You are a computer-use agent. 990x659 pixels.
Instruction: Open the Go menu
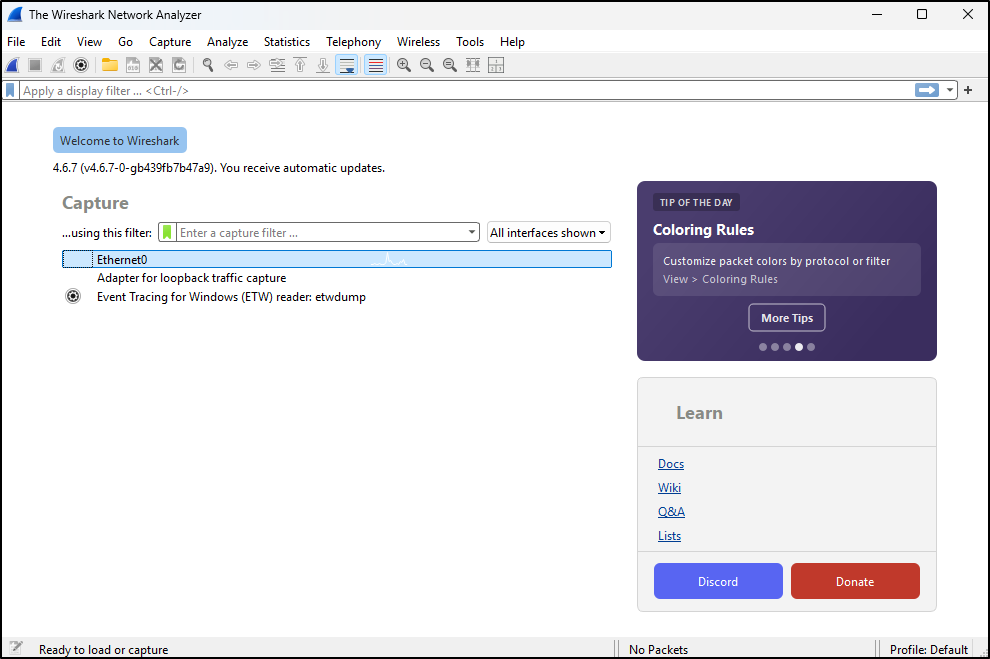click(125, 42)
